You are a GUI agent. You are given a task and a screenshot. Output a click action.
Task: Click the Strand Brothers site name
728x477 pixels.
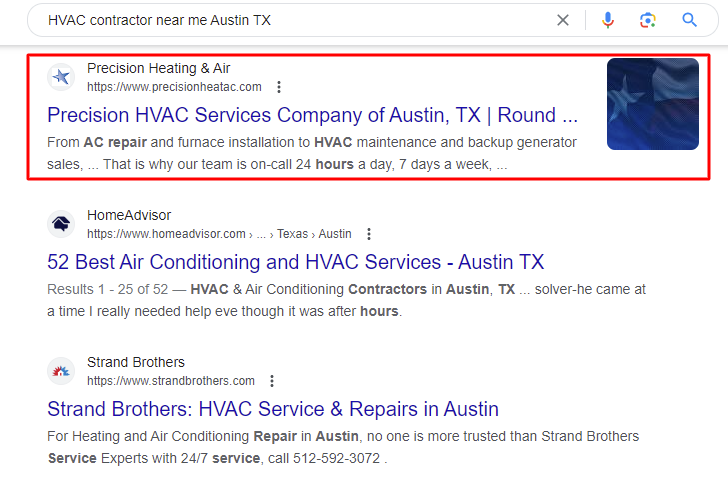pyautogui.click(x=136, y=362)
